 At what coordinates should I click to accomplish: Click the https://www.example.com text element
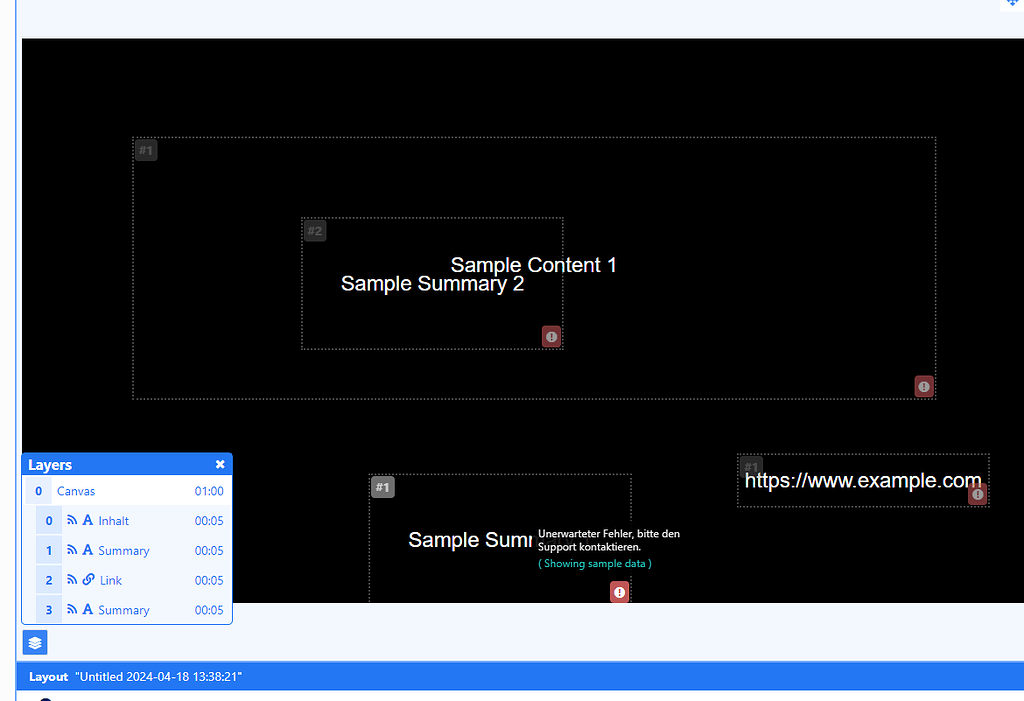862,481
